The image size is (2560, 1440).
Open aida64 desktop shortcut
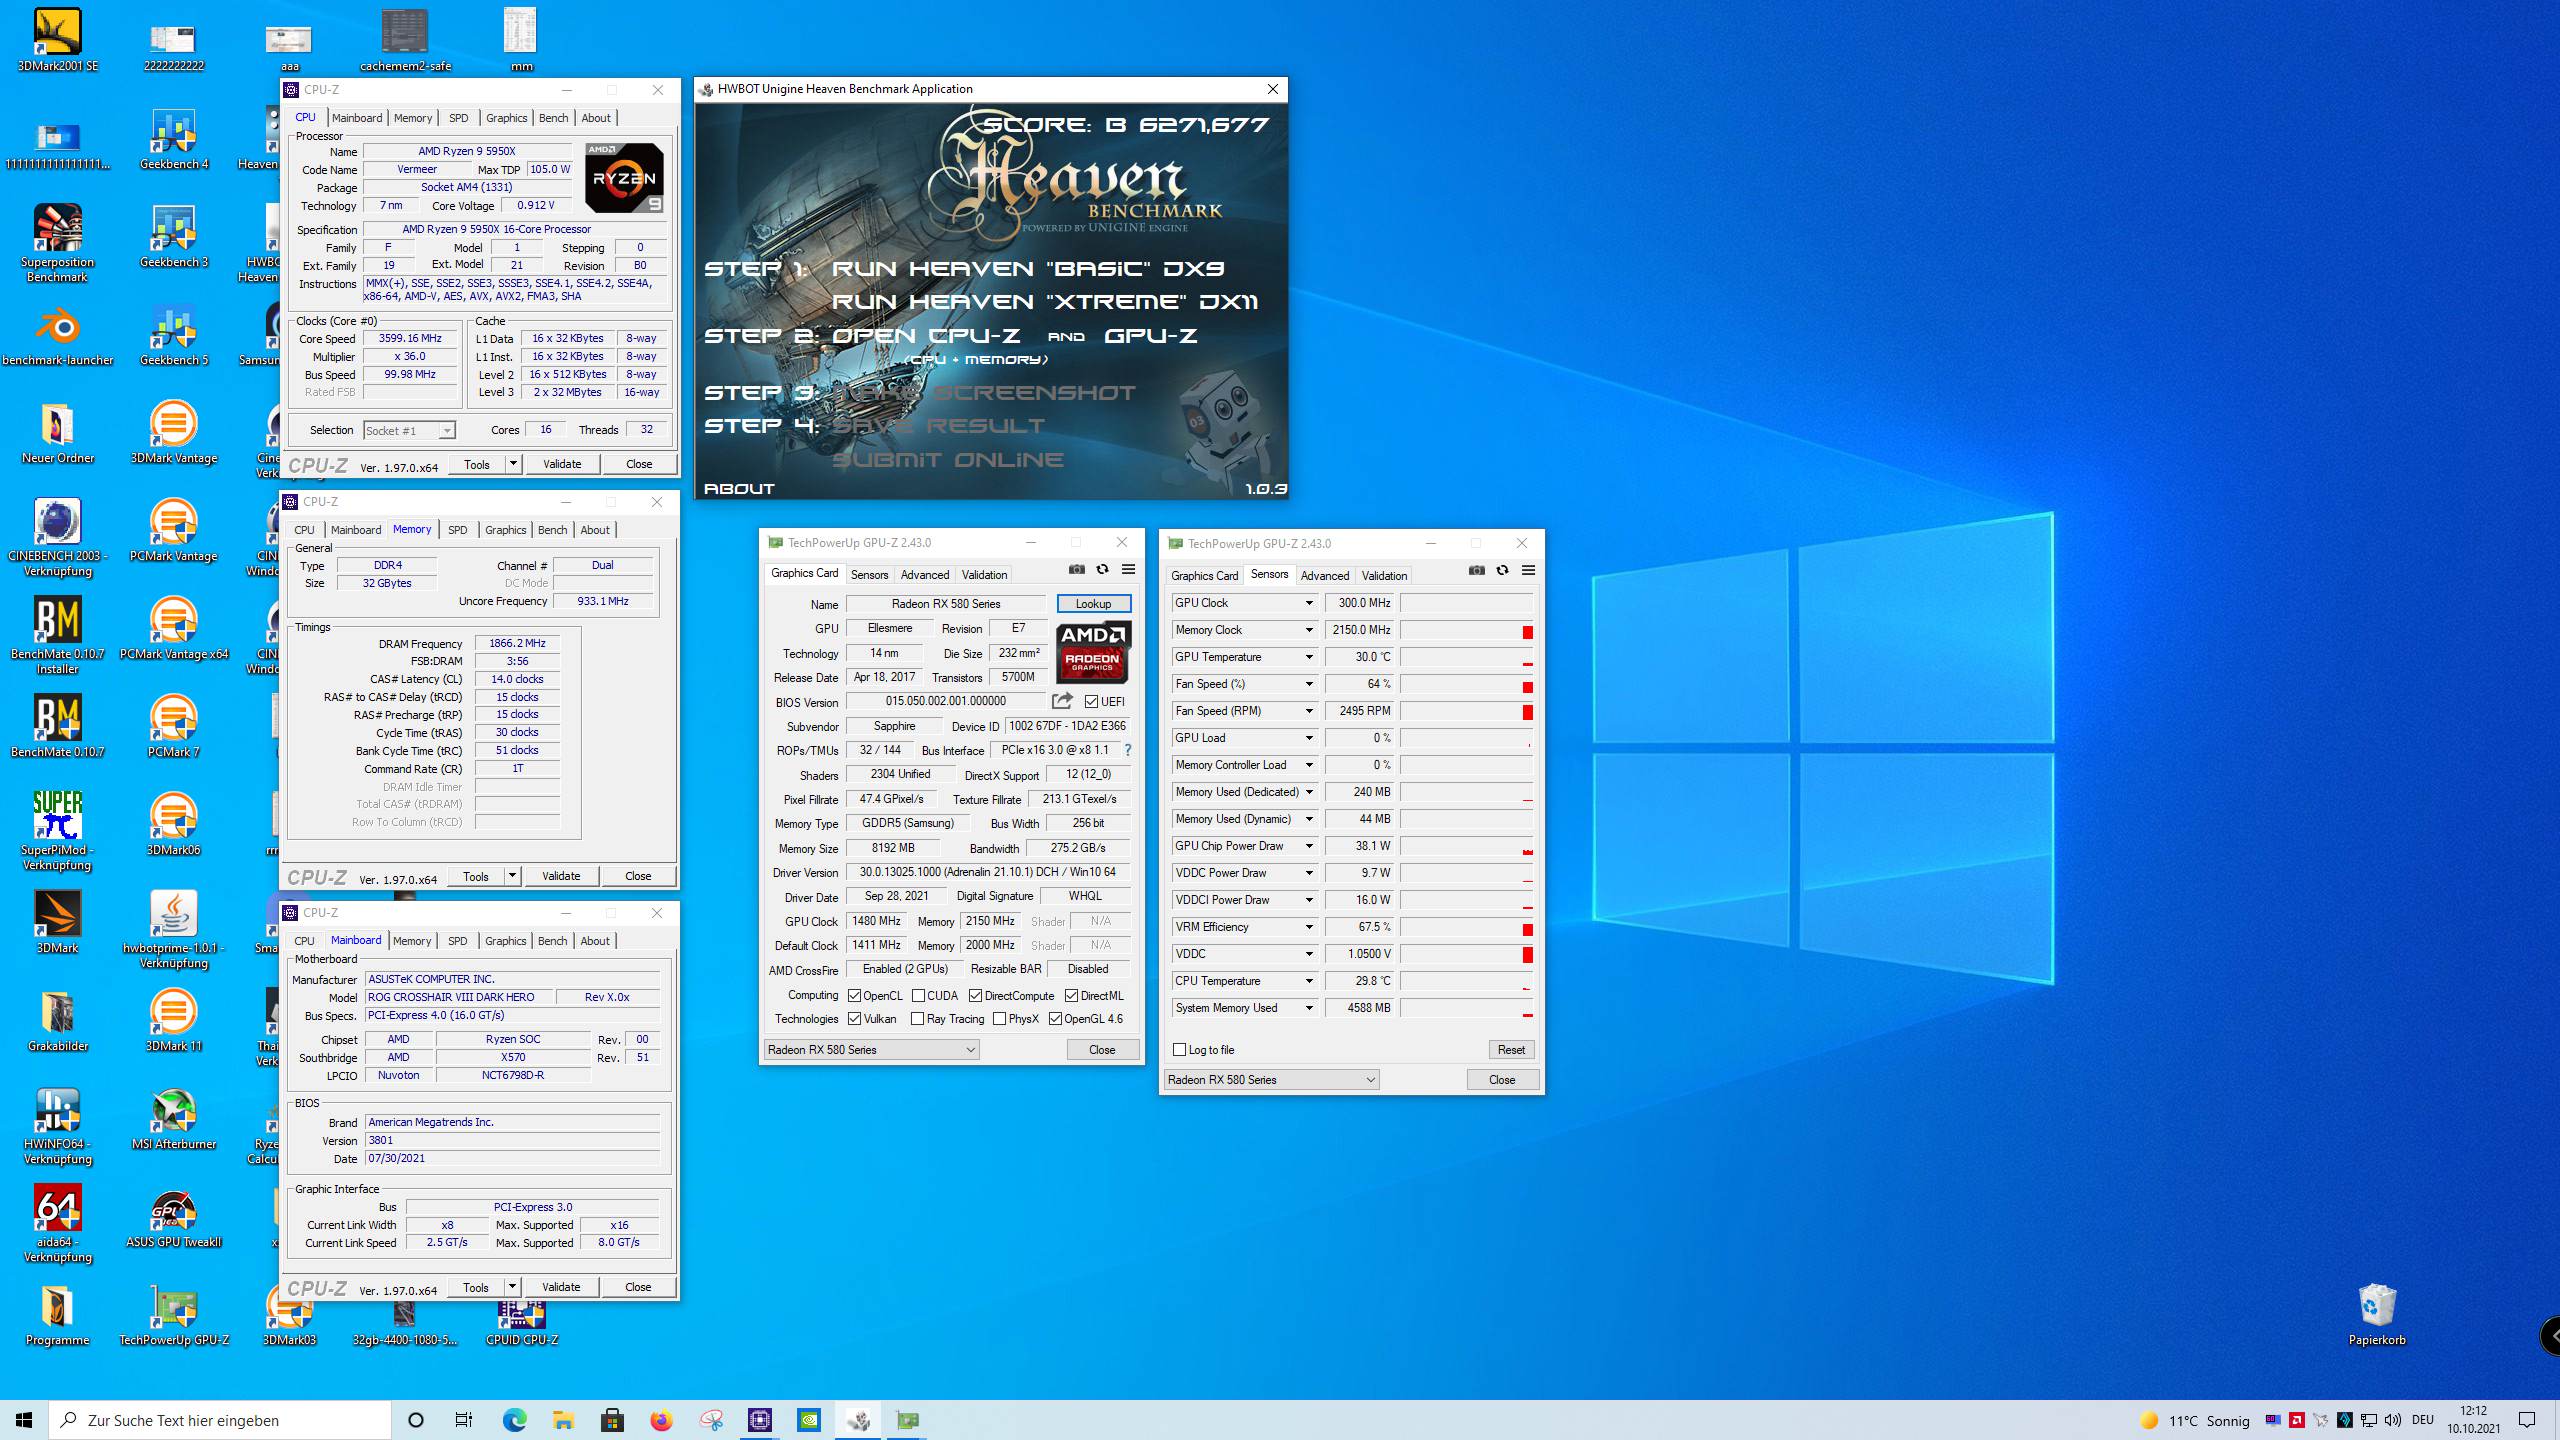(57, 1224)
